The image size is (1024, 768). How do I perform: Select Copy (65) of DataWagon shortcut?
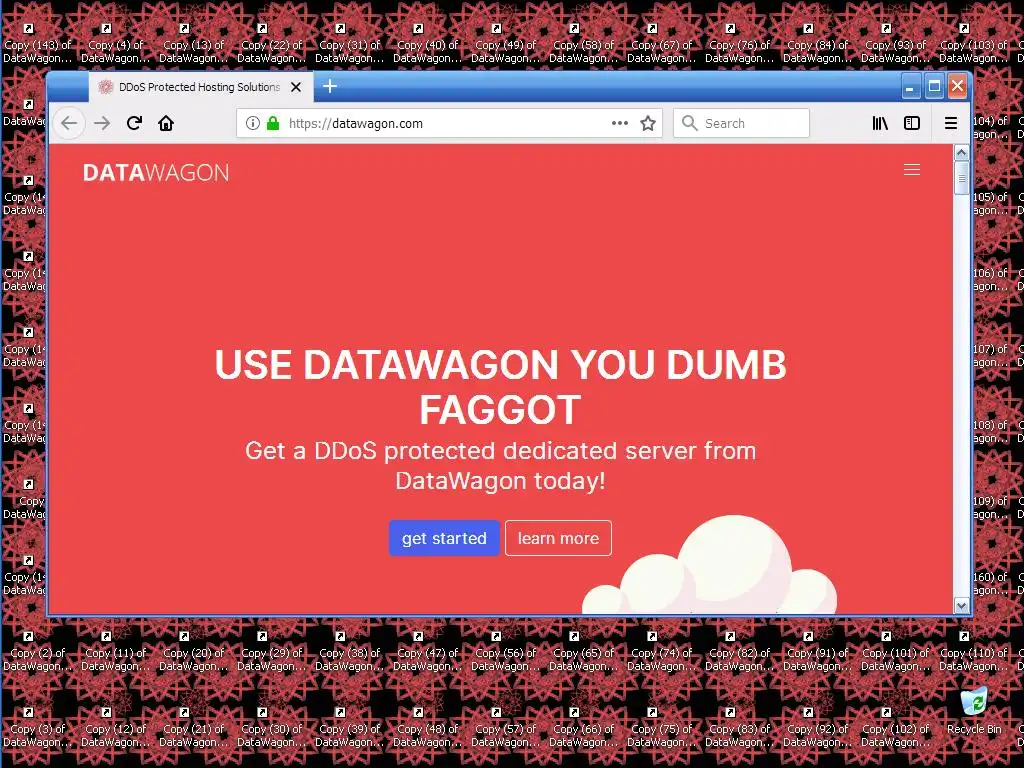coord(583,652)
